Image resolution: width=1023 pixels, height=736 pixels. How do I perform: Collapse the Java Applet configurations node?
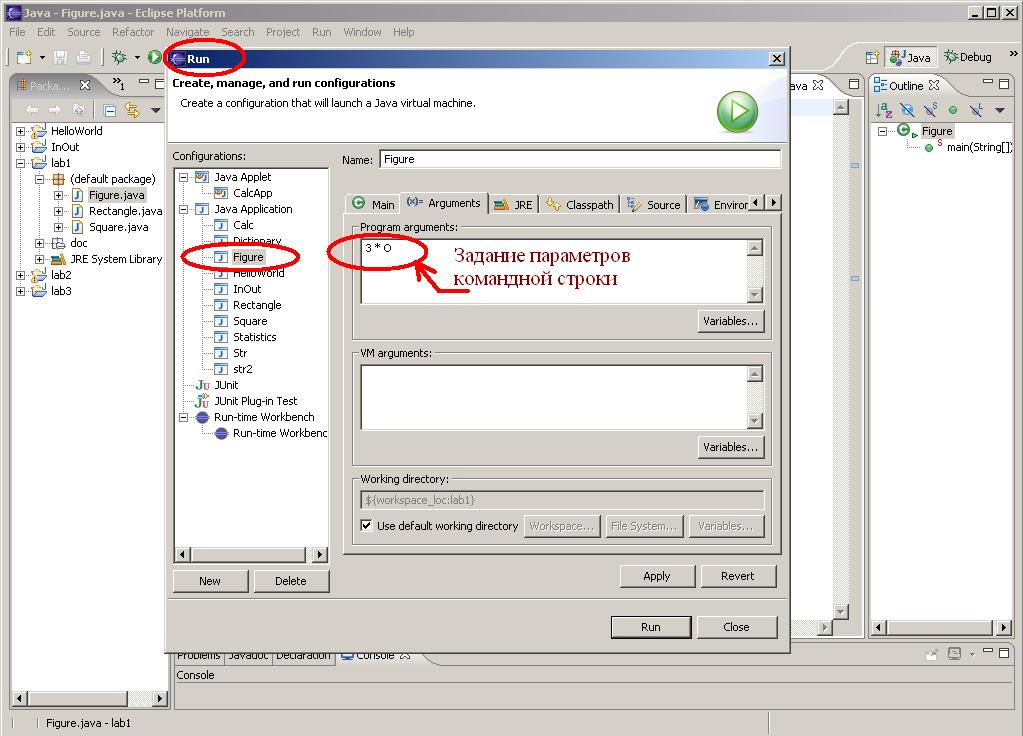(183, 177)
